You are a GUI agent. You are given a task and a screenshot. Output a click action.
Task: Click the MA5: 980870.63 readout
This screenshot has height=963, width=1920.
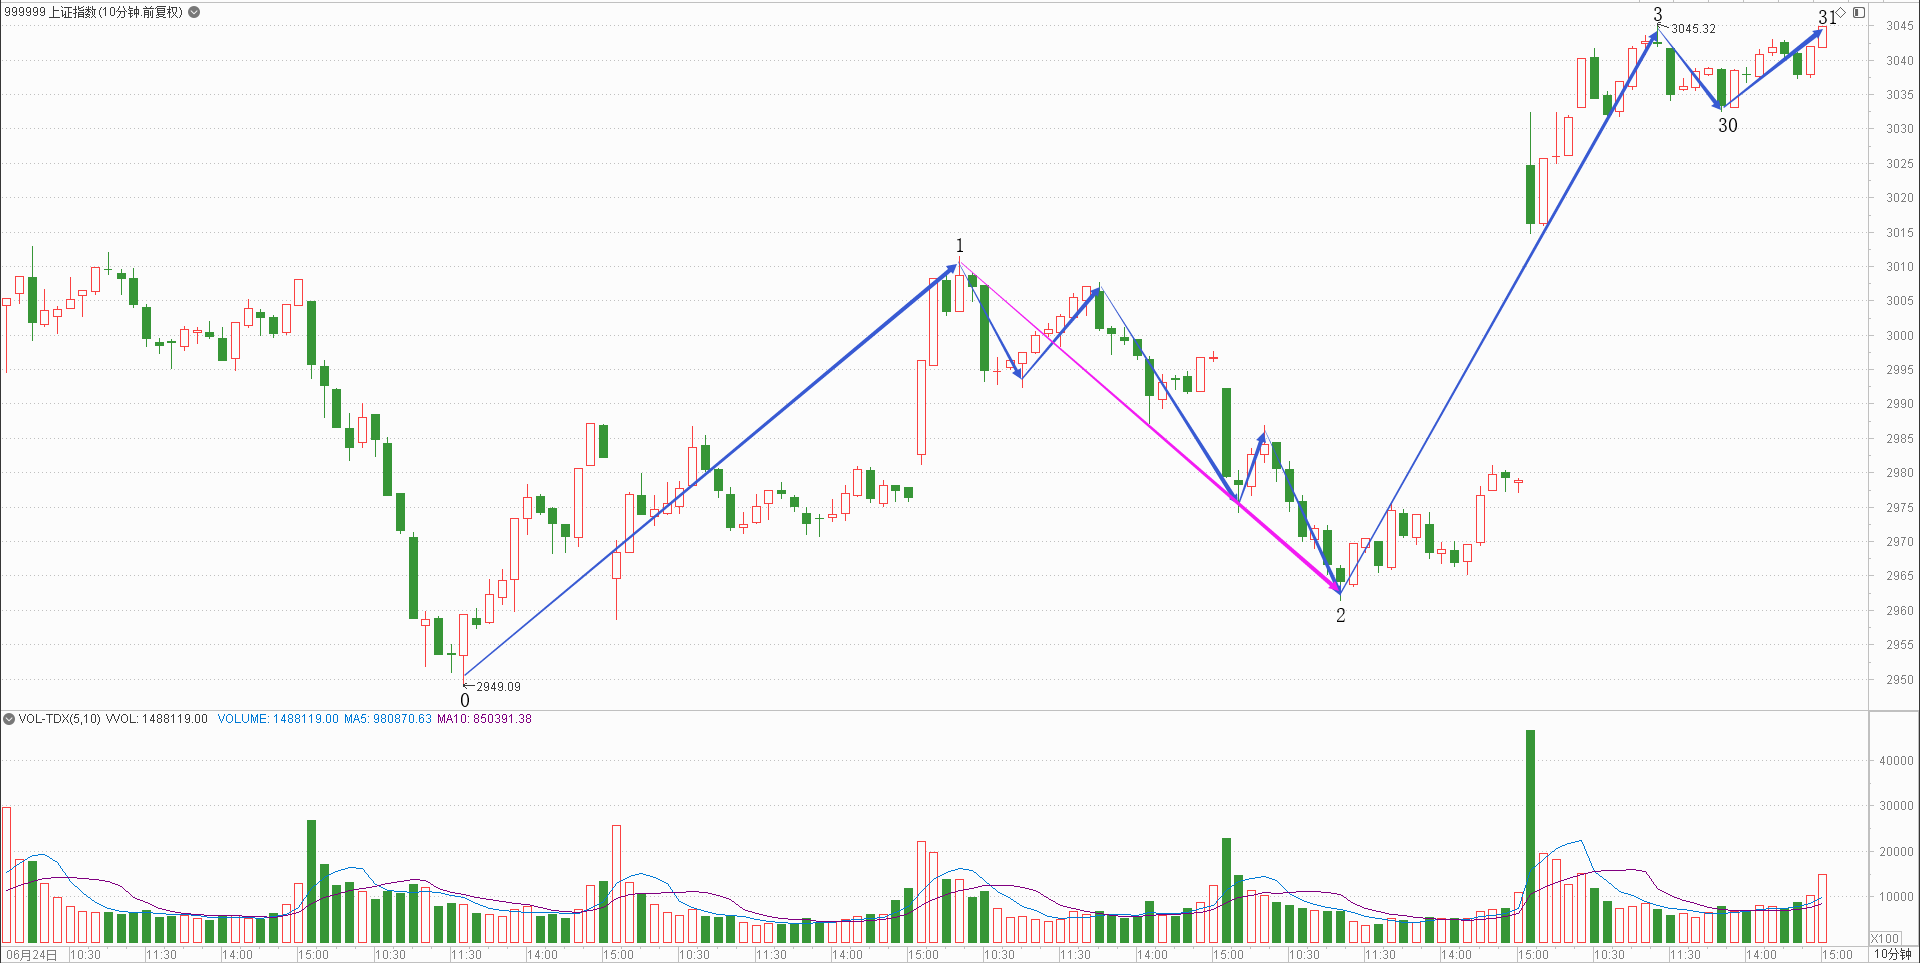[388, 719]
